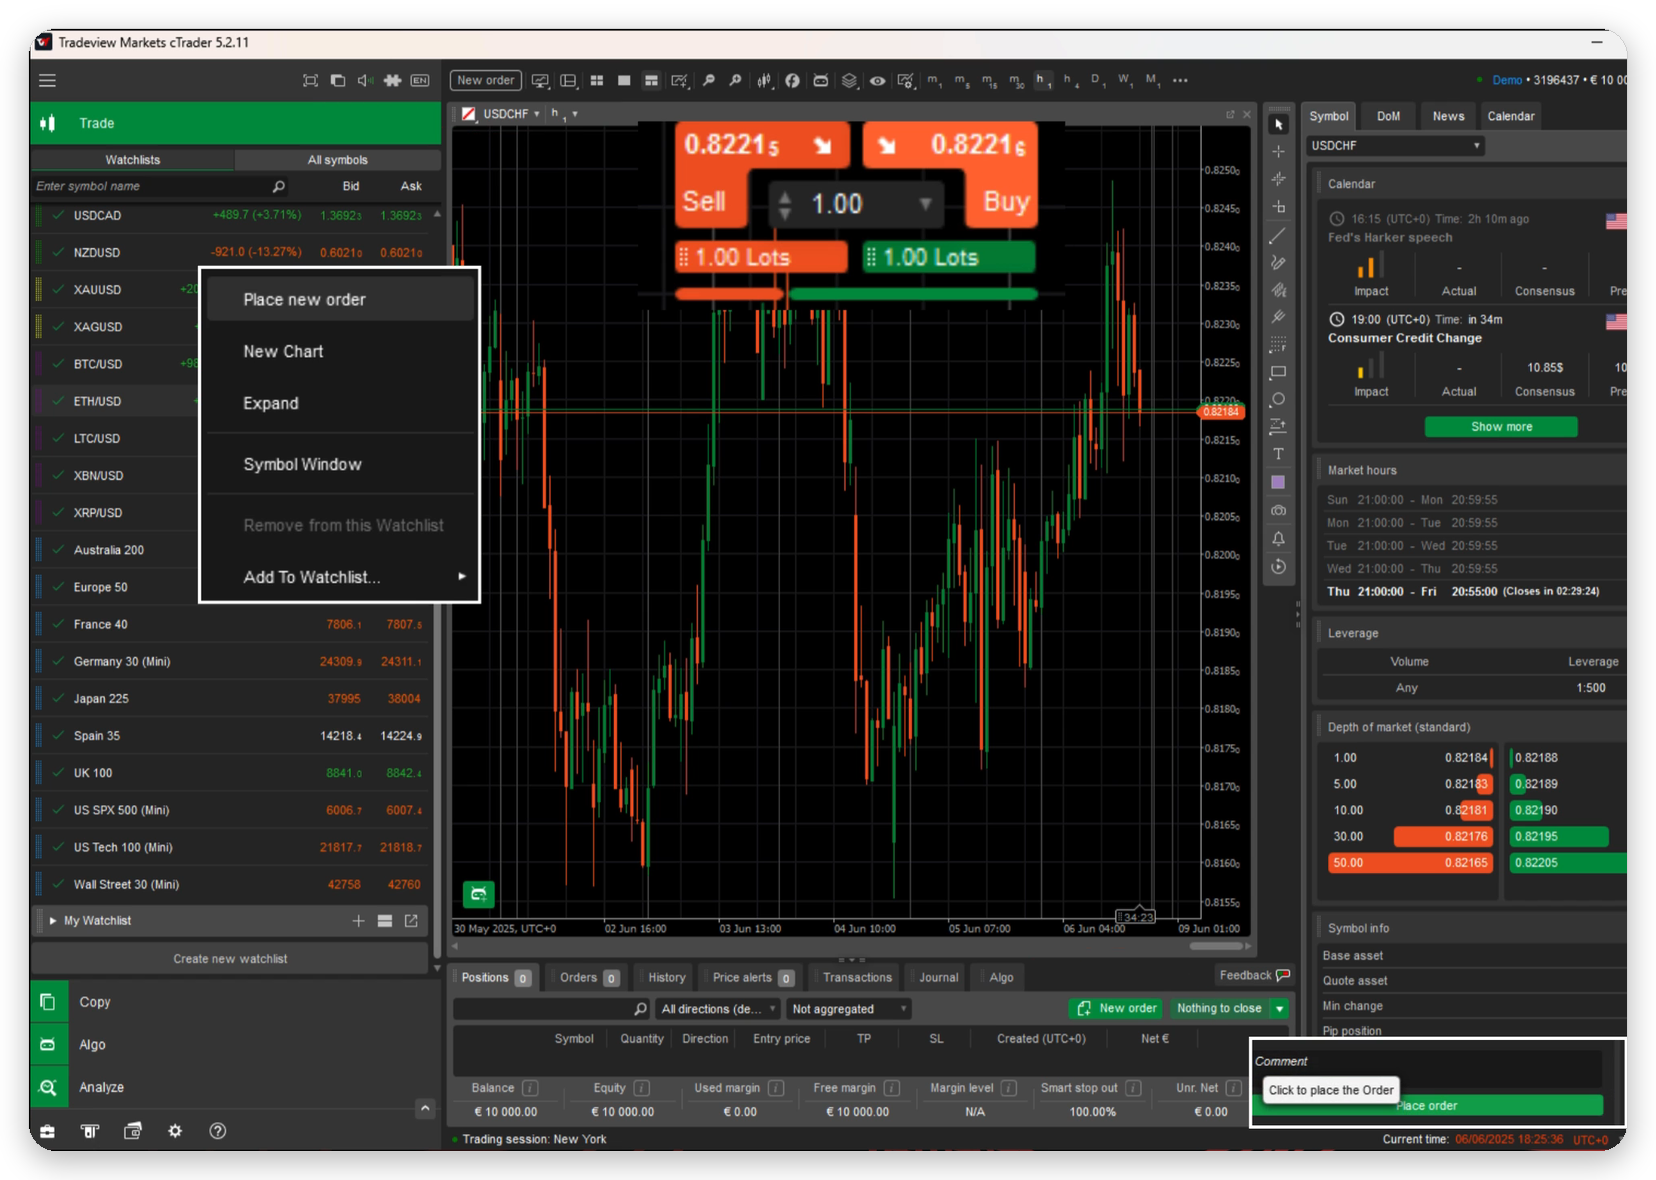The height and width of the screenshot is (1180, 1656).
Task: Open the chart layers icon
Action: 849,80
